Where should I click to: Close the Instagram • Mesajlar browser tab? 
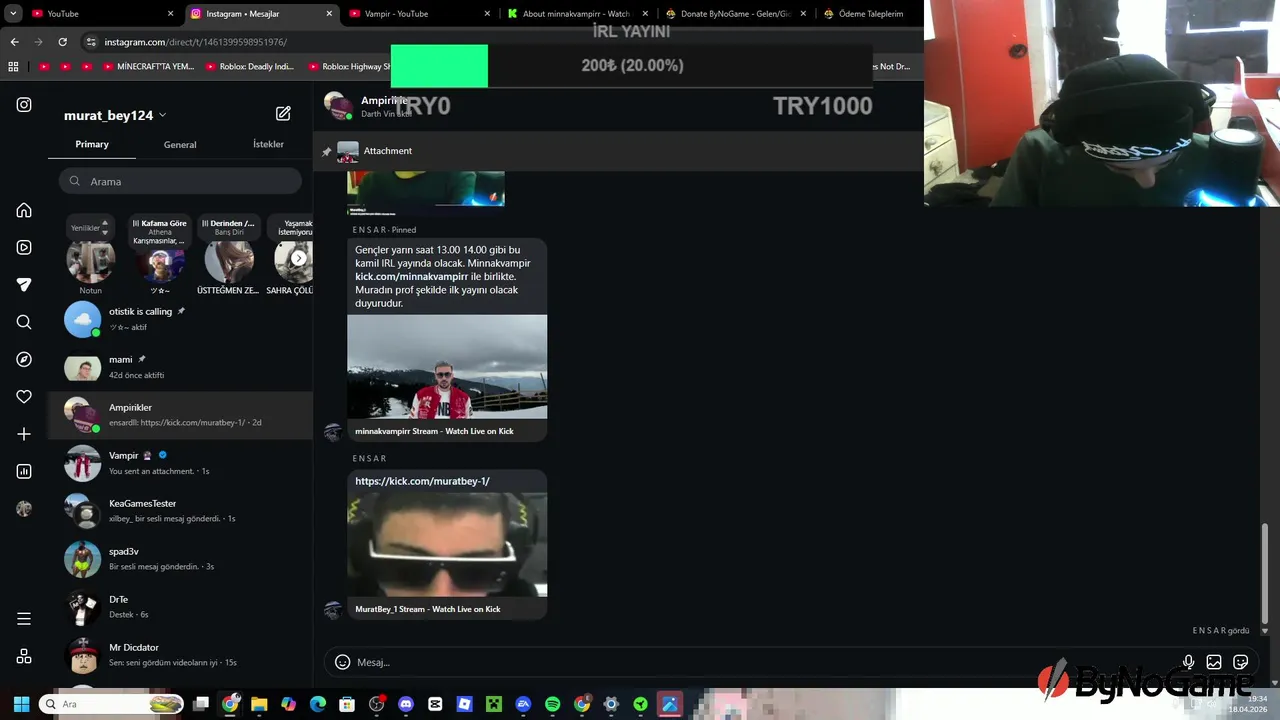coord(329,14)
